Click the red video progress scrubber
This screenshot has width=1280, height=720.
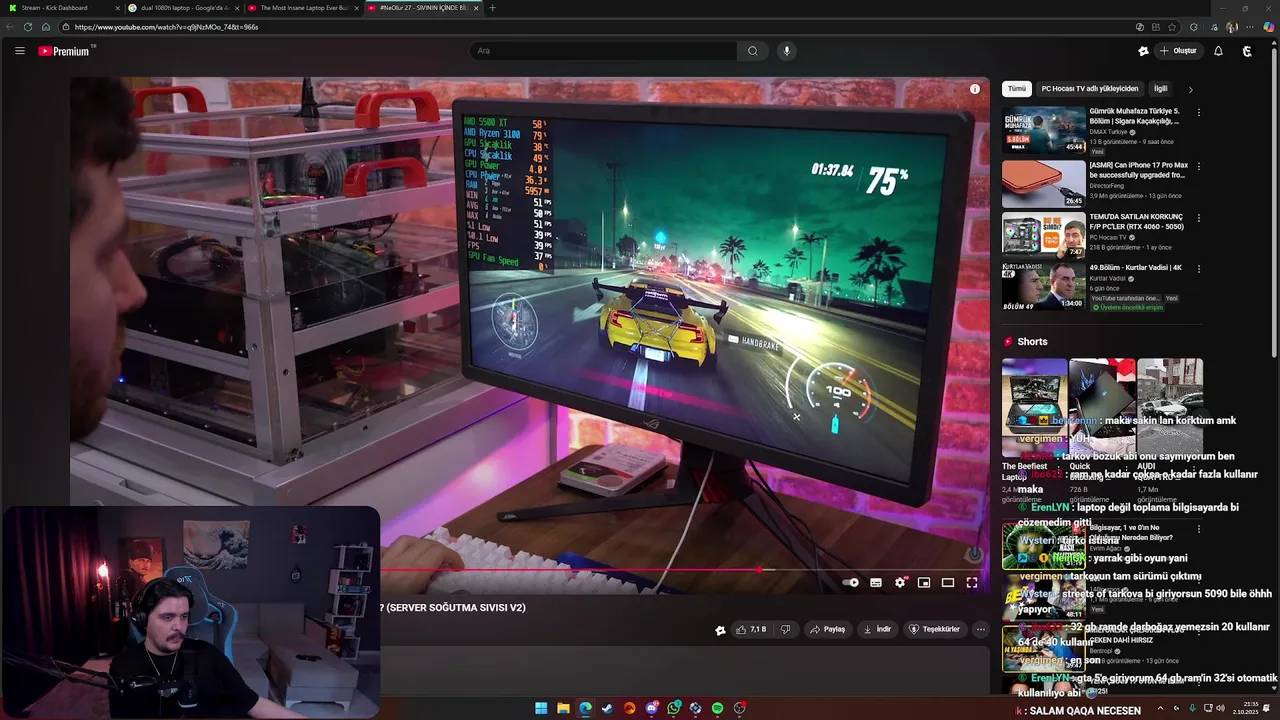759,570
